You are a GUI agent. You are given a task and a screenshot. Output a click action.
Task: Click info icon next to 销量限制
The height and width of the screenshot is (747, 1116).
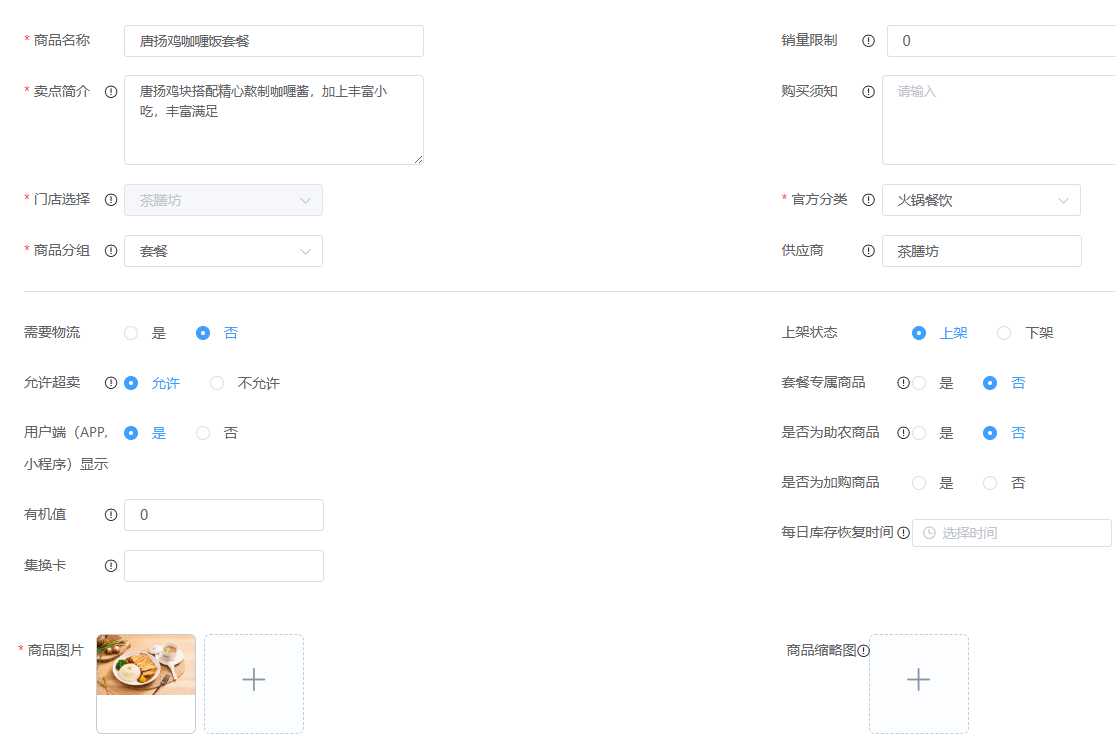[x=868, y=41]
